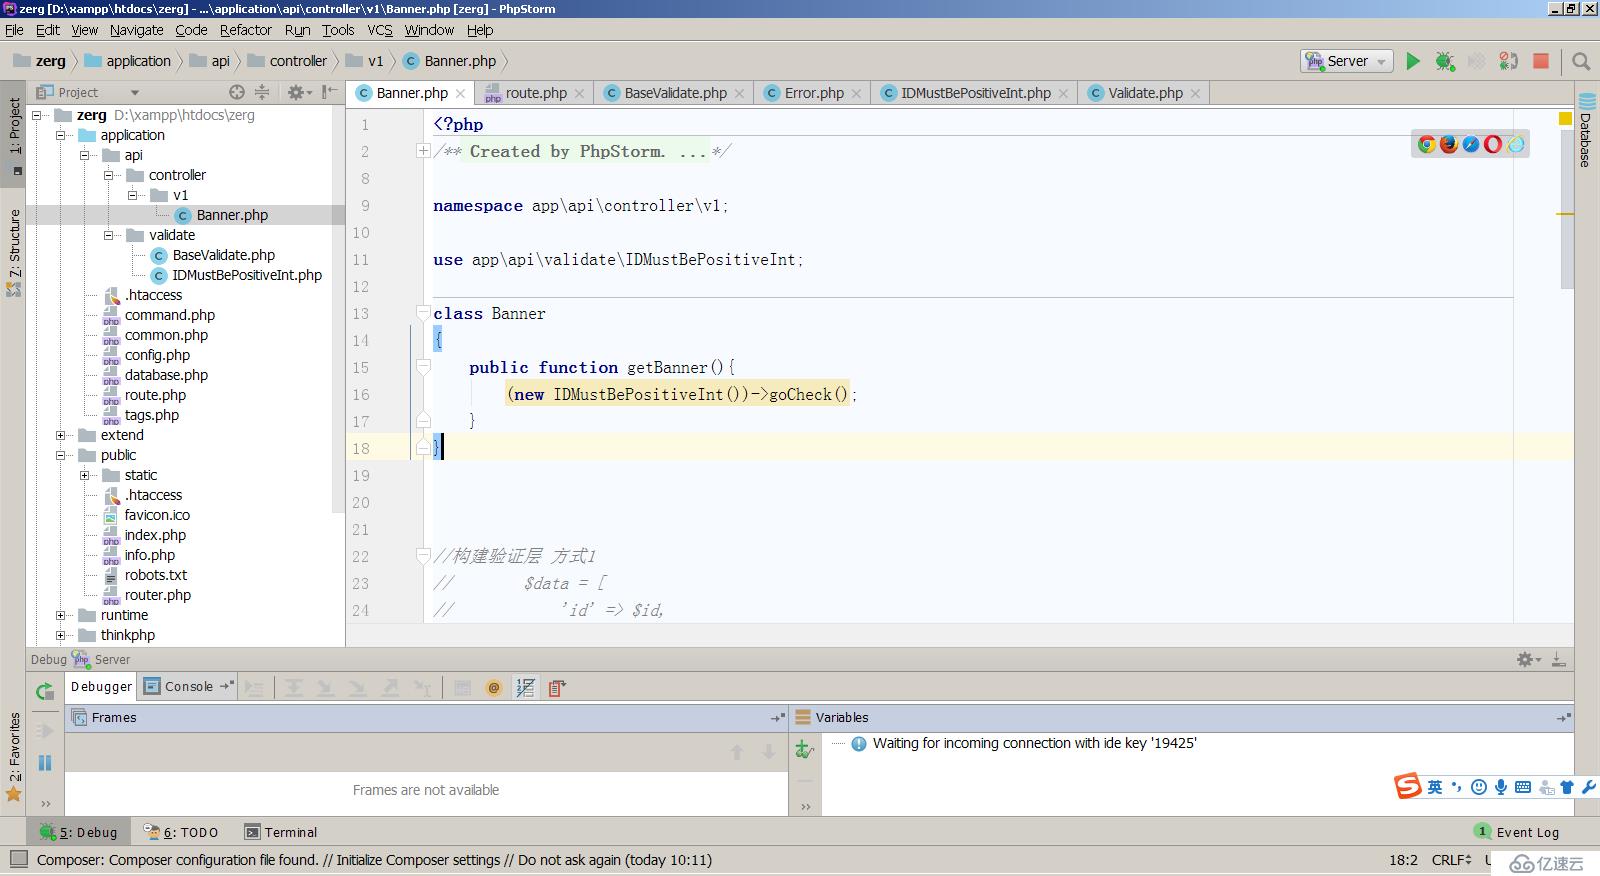Open file in Firefox browser icon

(x=1449, y=144)
